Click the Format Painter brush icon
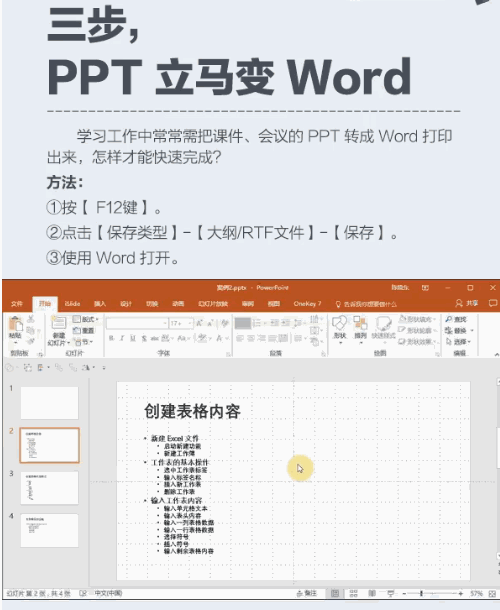 point(31,341)
